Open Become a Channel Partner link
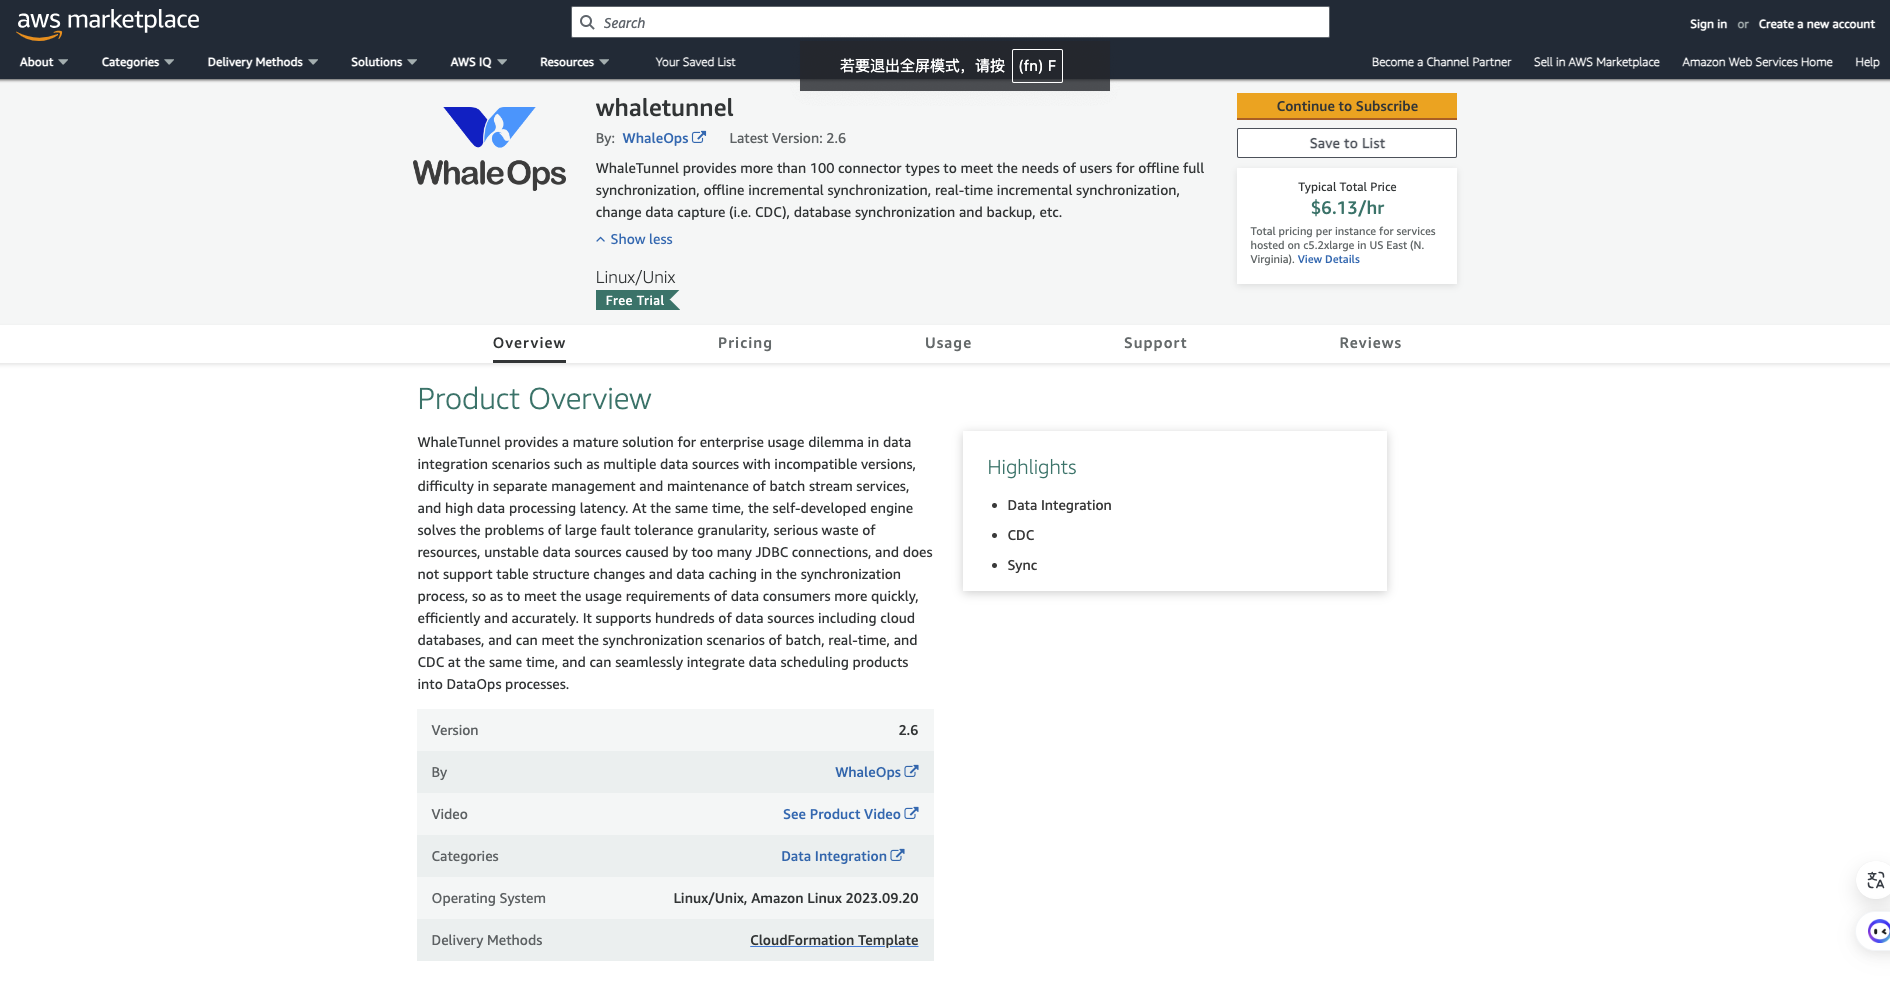Viewport: 1890px width, 1004px height. point(1441,62)
